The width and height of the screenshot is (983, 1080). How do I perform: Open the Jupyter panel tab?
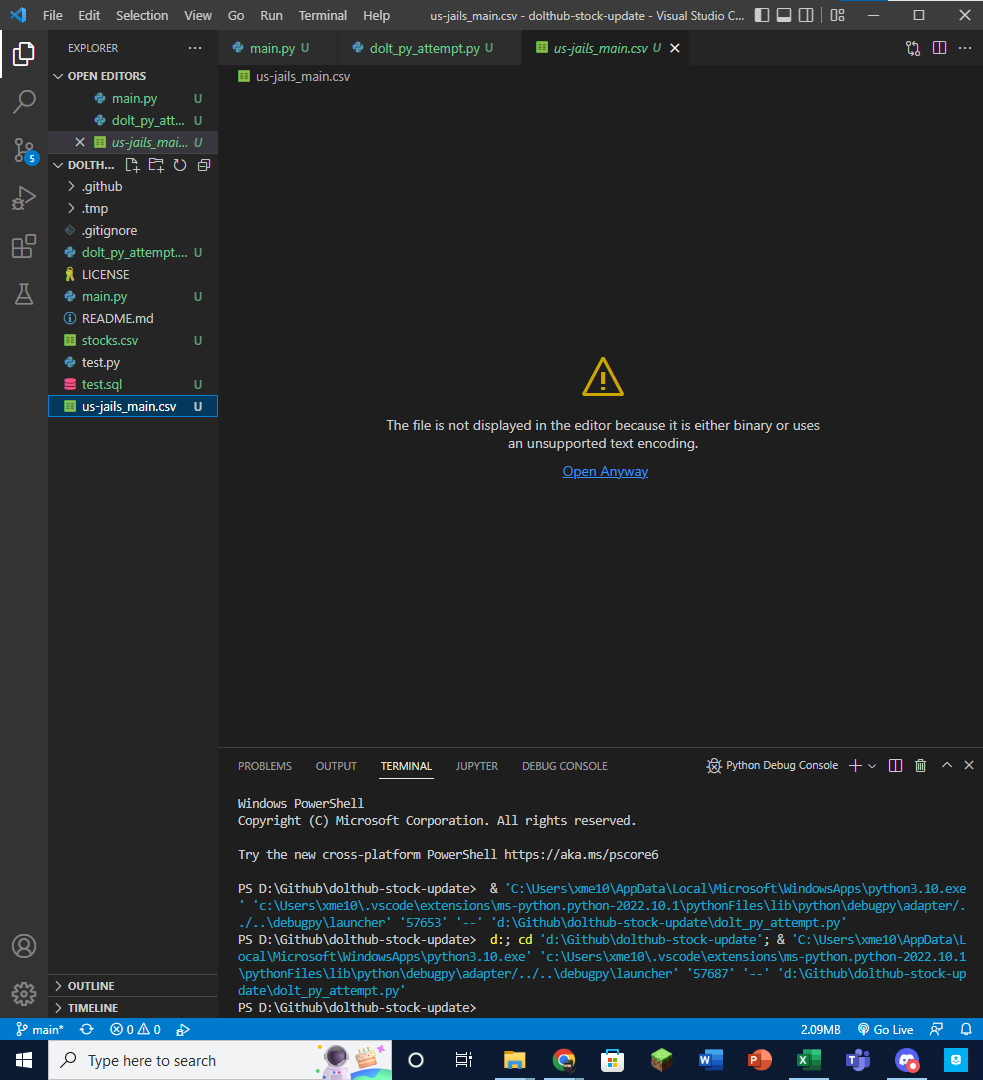[476, 766]
